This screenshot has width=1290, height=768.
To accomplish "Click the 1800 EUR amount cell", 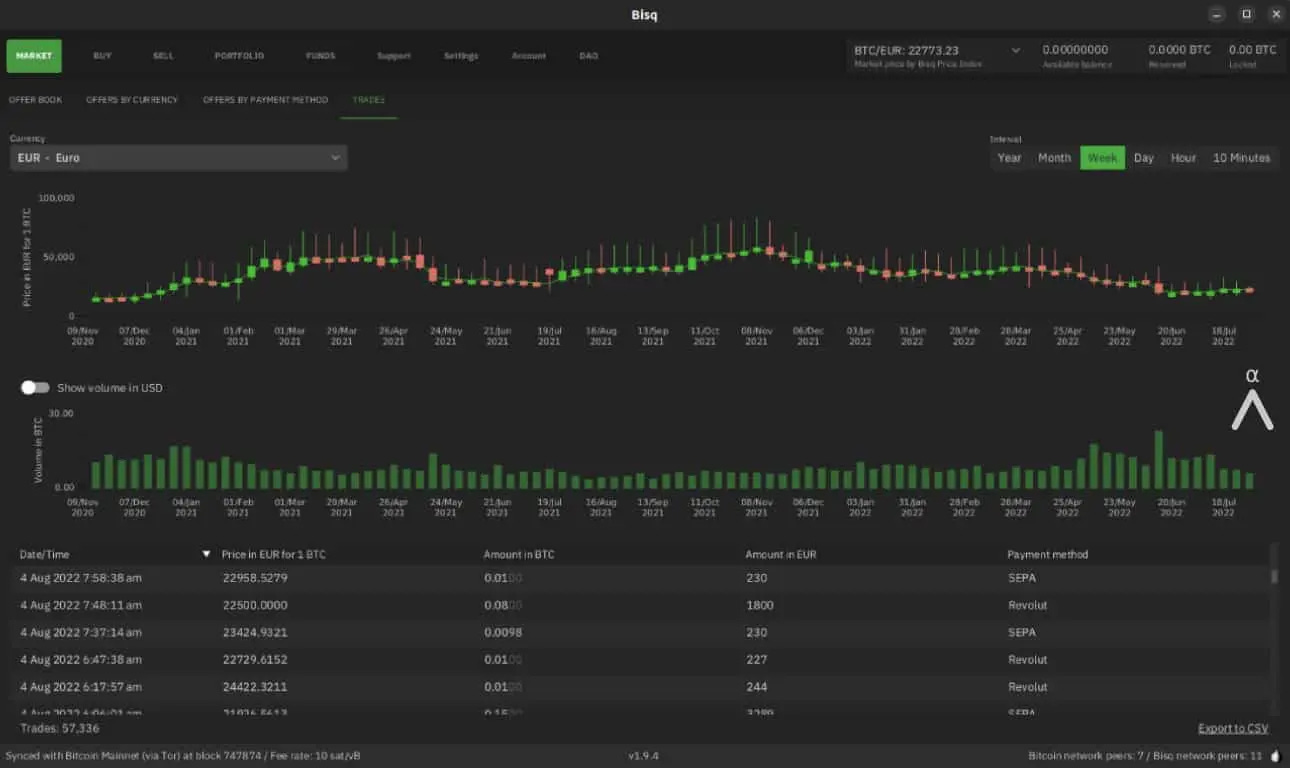I will click(758, 605).
